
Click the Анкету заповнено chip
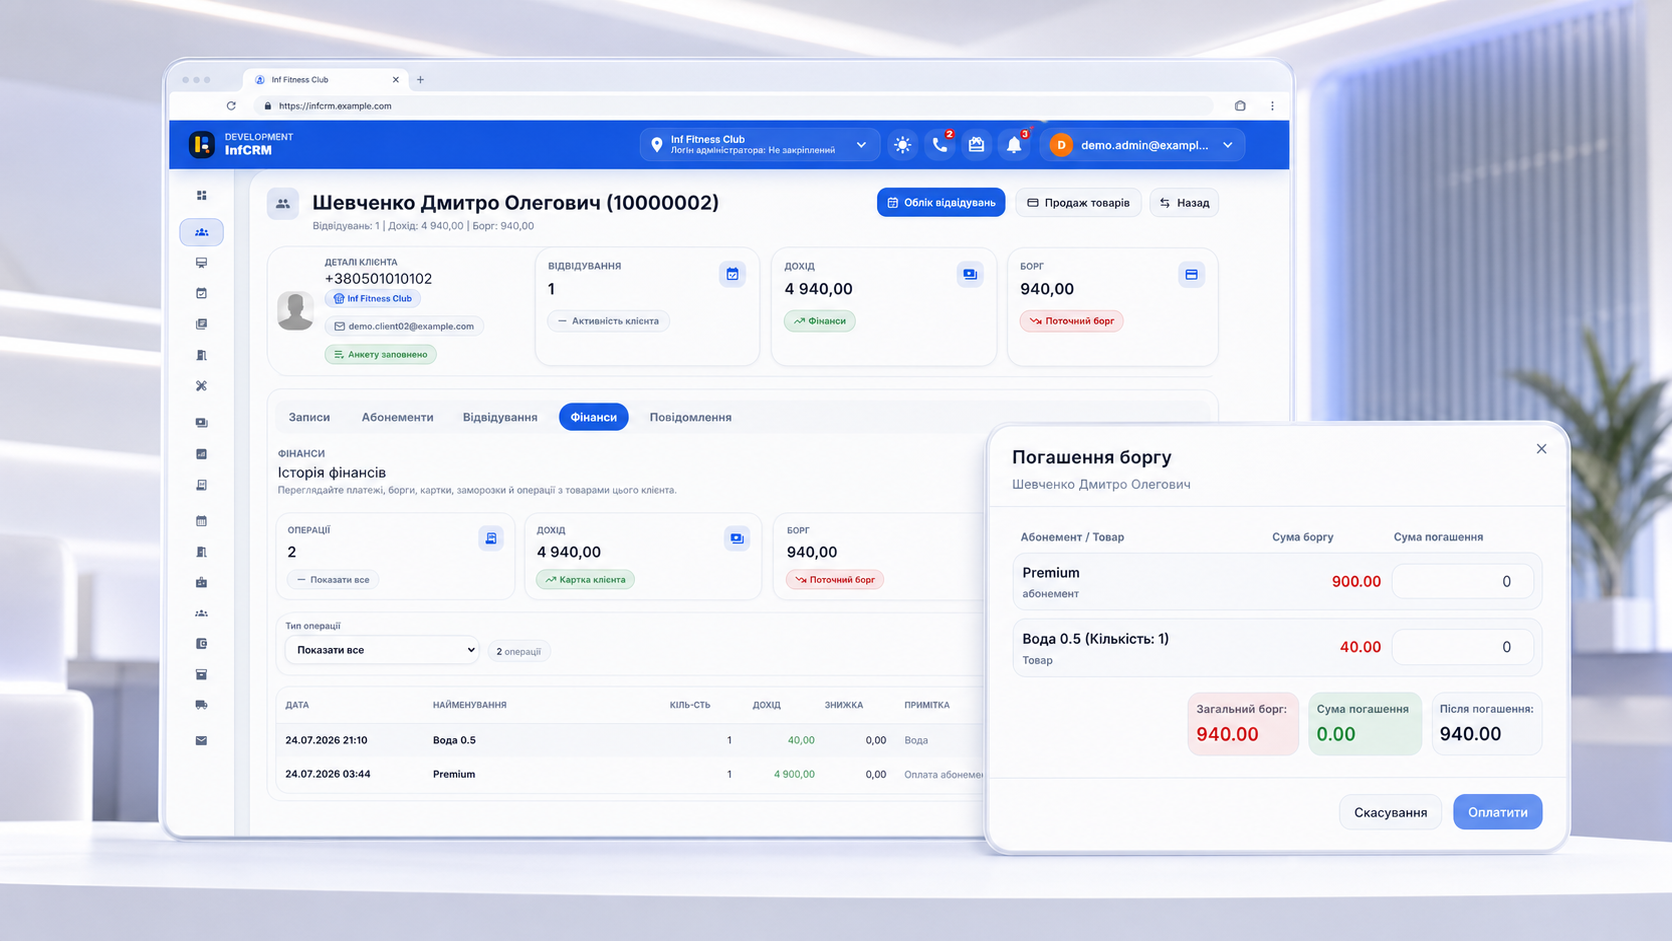[380, 354]
